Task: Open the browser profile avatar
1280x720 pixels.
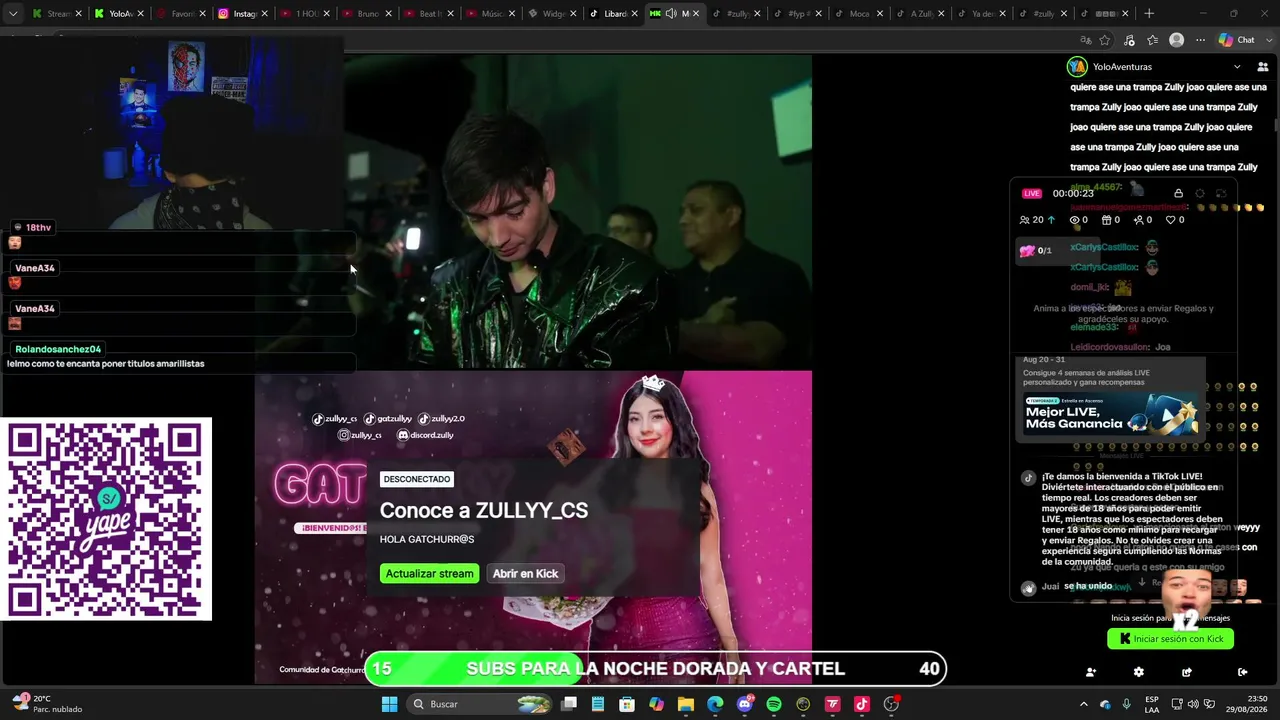Action: point(1177,40)
